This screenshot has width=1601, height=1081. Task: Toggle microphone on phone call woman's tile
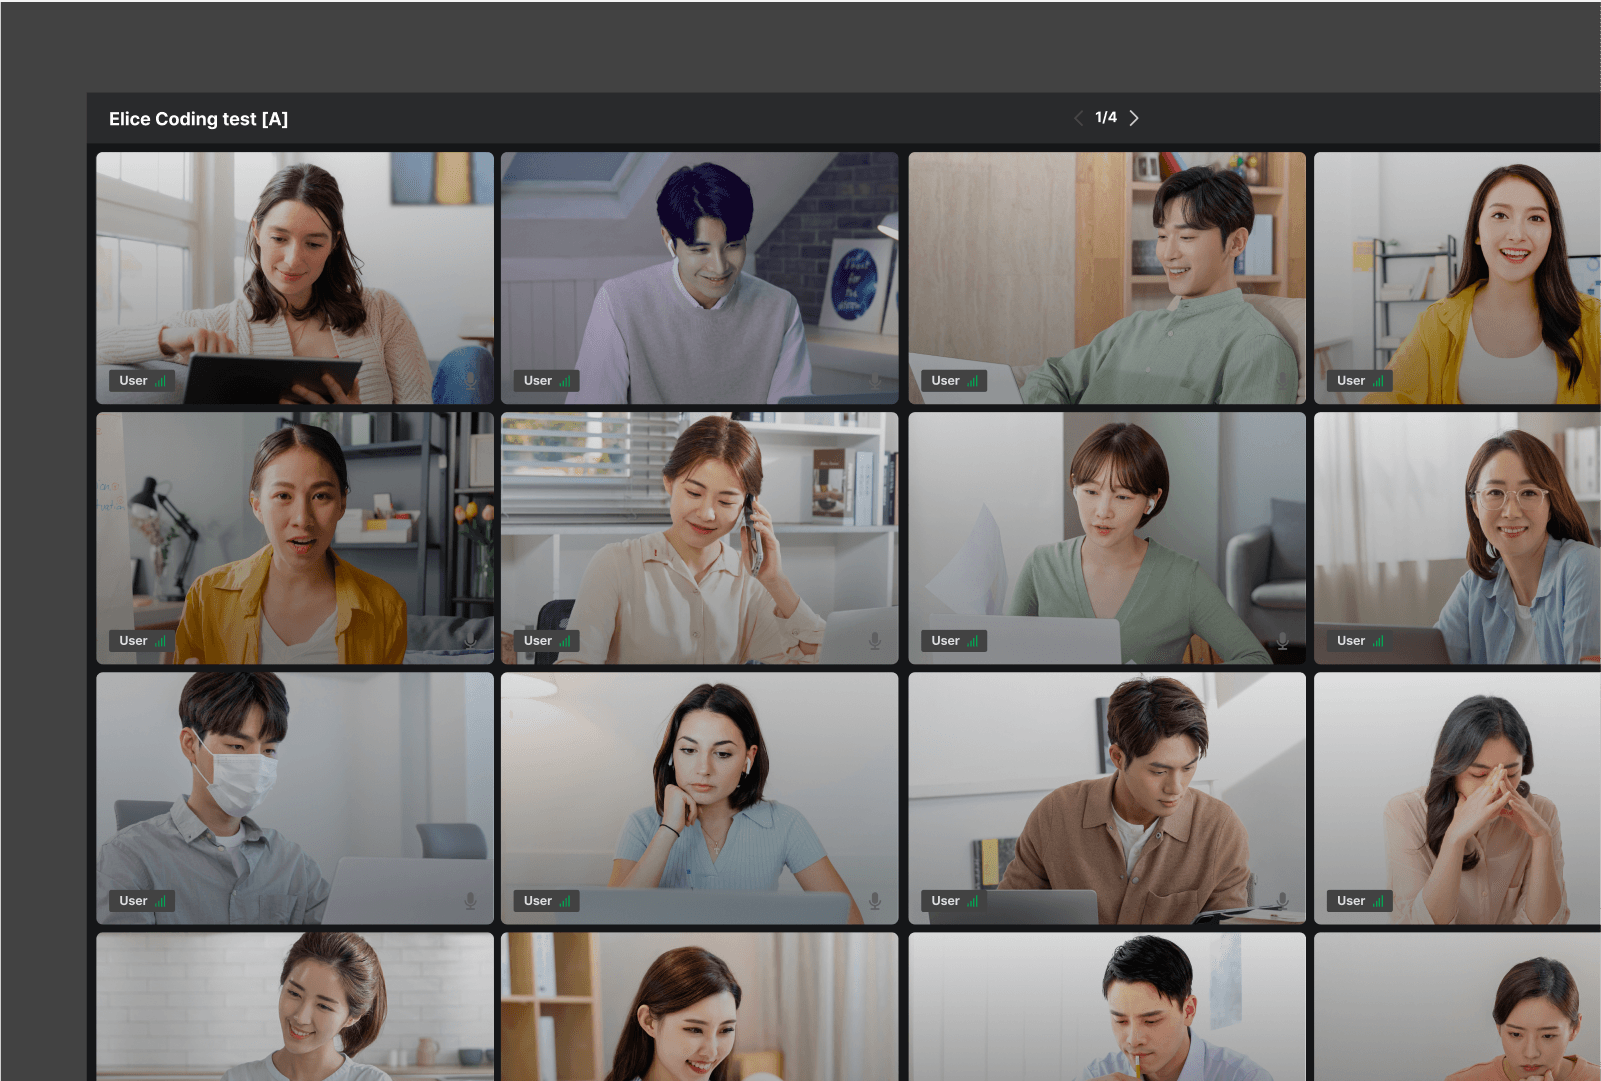875,641
